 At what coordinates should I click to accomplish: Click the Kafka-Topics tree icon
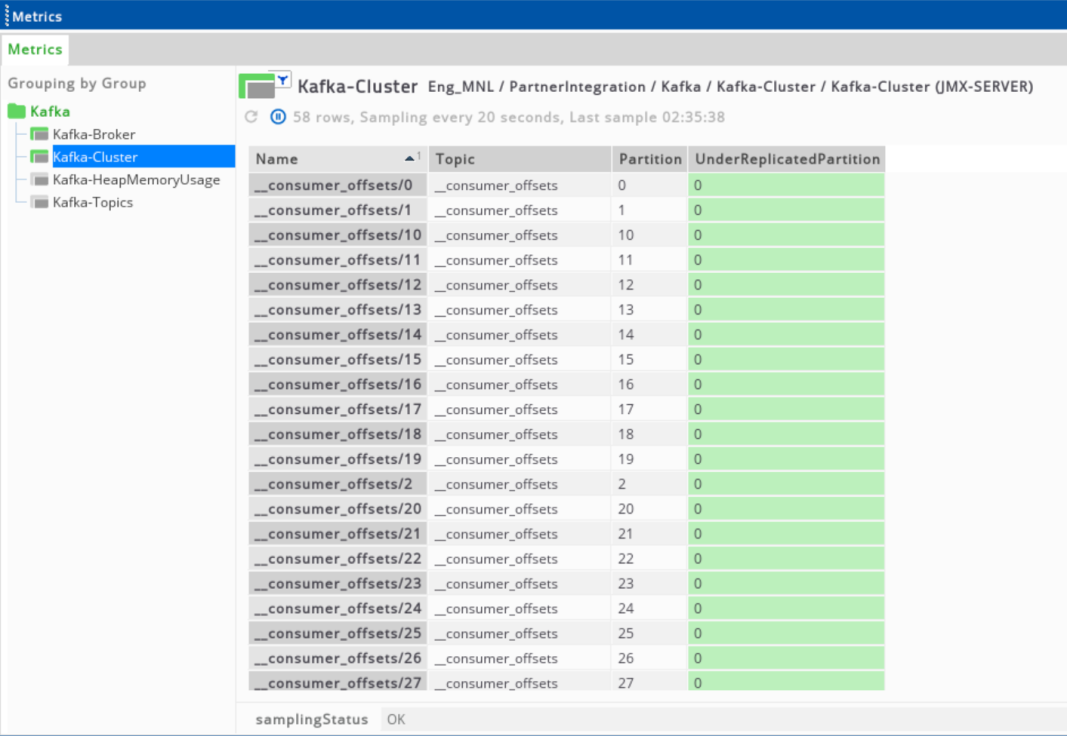click(x=40, y=203)
